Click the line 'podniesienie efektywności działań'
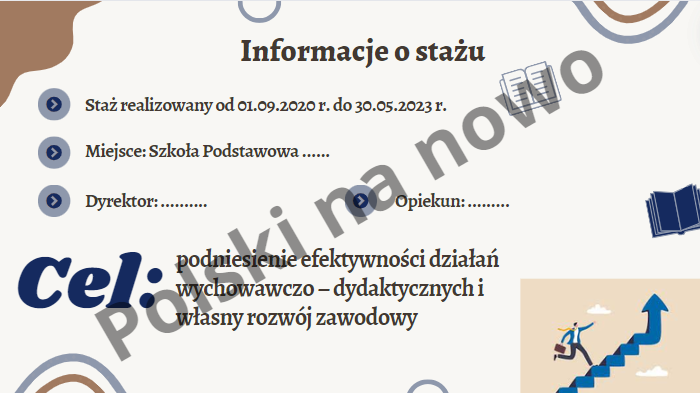700x393 pixels. 338,260
